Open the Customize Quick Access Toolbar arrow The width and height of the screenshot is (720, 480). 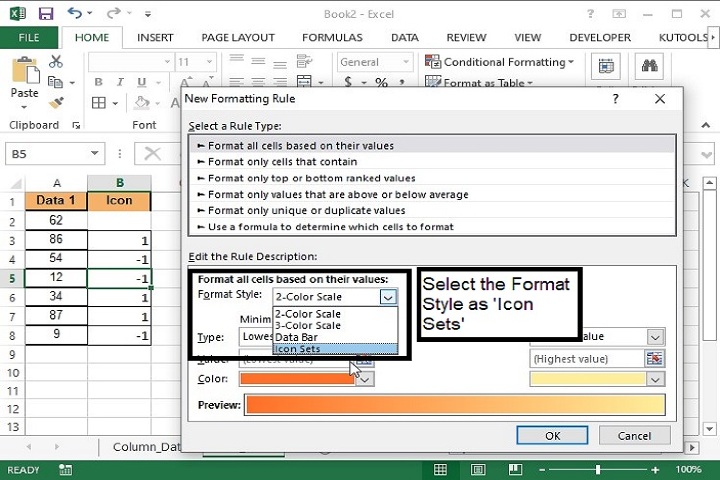148,14
